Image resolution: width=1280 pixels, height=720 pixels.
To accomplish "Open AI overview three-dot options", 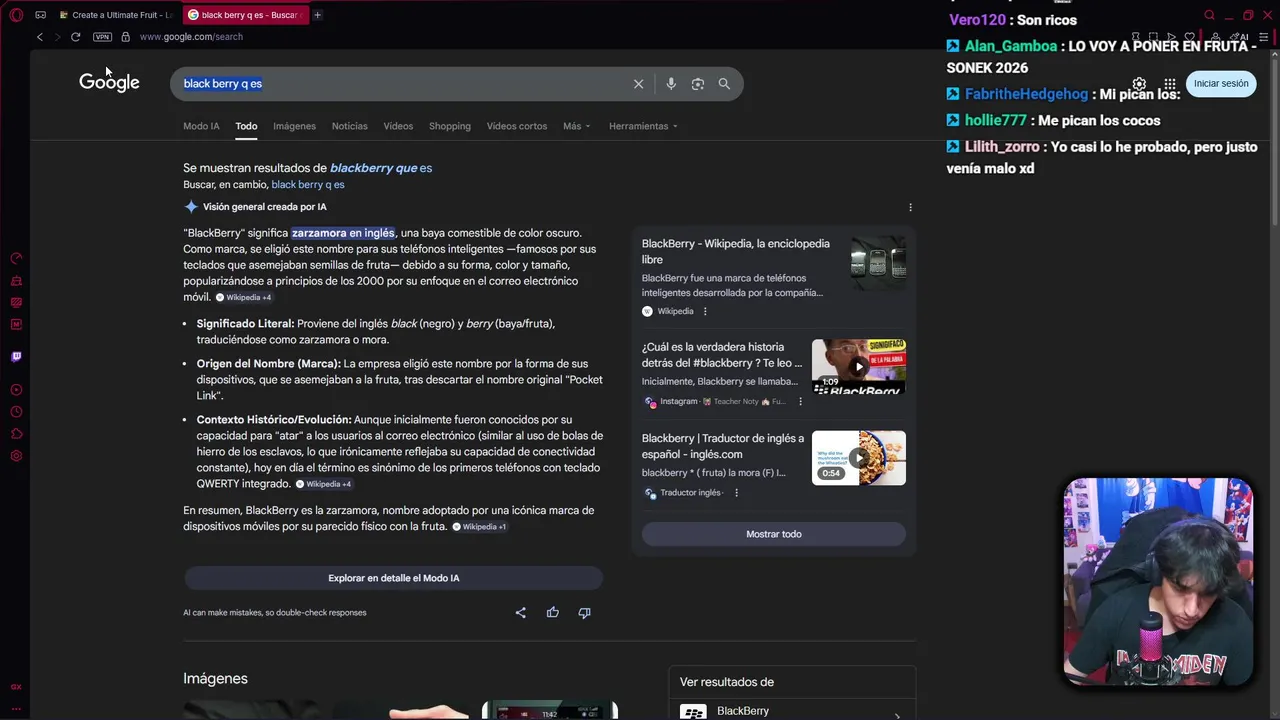I will pos(910,207).
